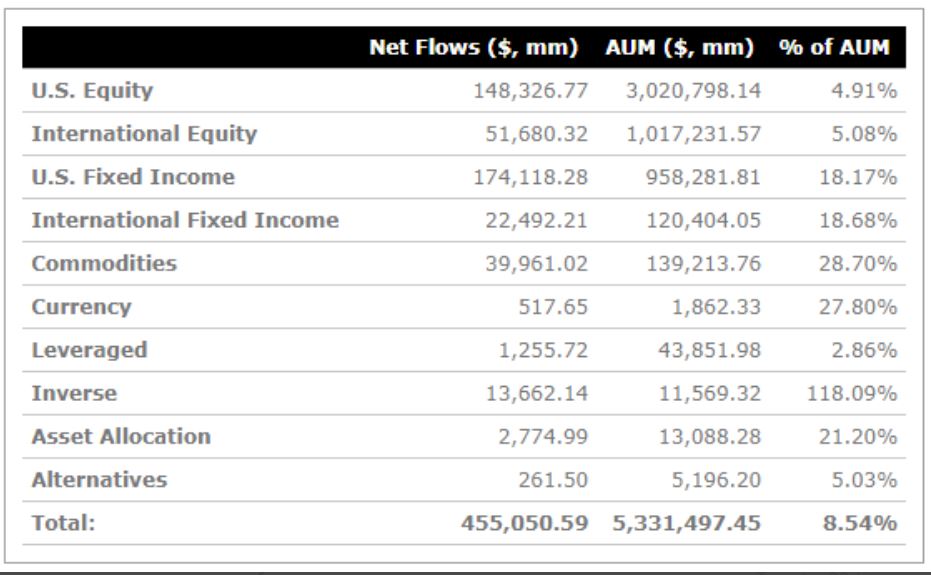931x575 pixels.
Task: Open the Alternatives category row
Action: click(96, 480)
